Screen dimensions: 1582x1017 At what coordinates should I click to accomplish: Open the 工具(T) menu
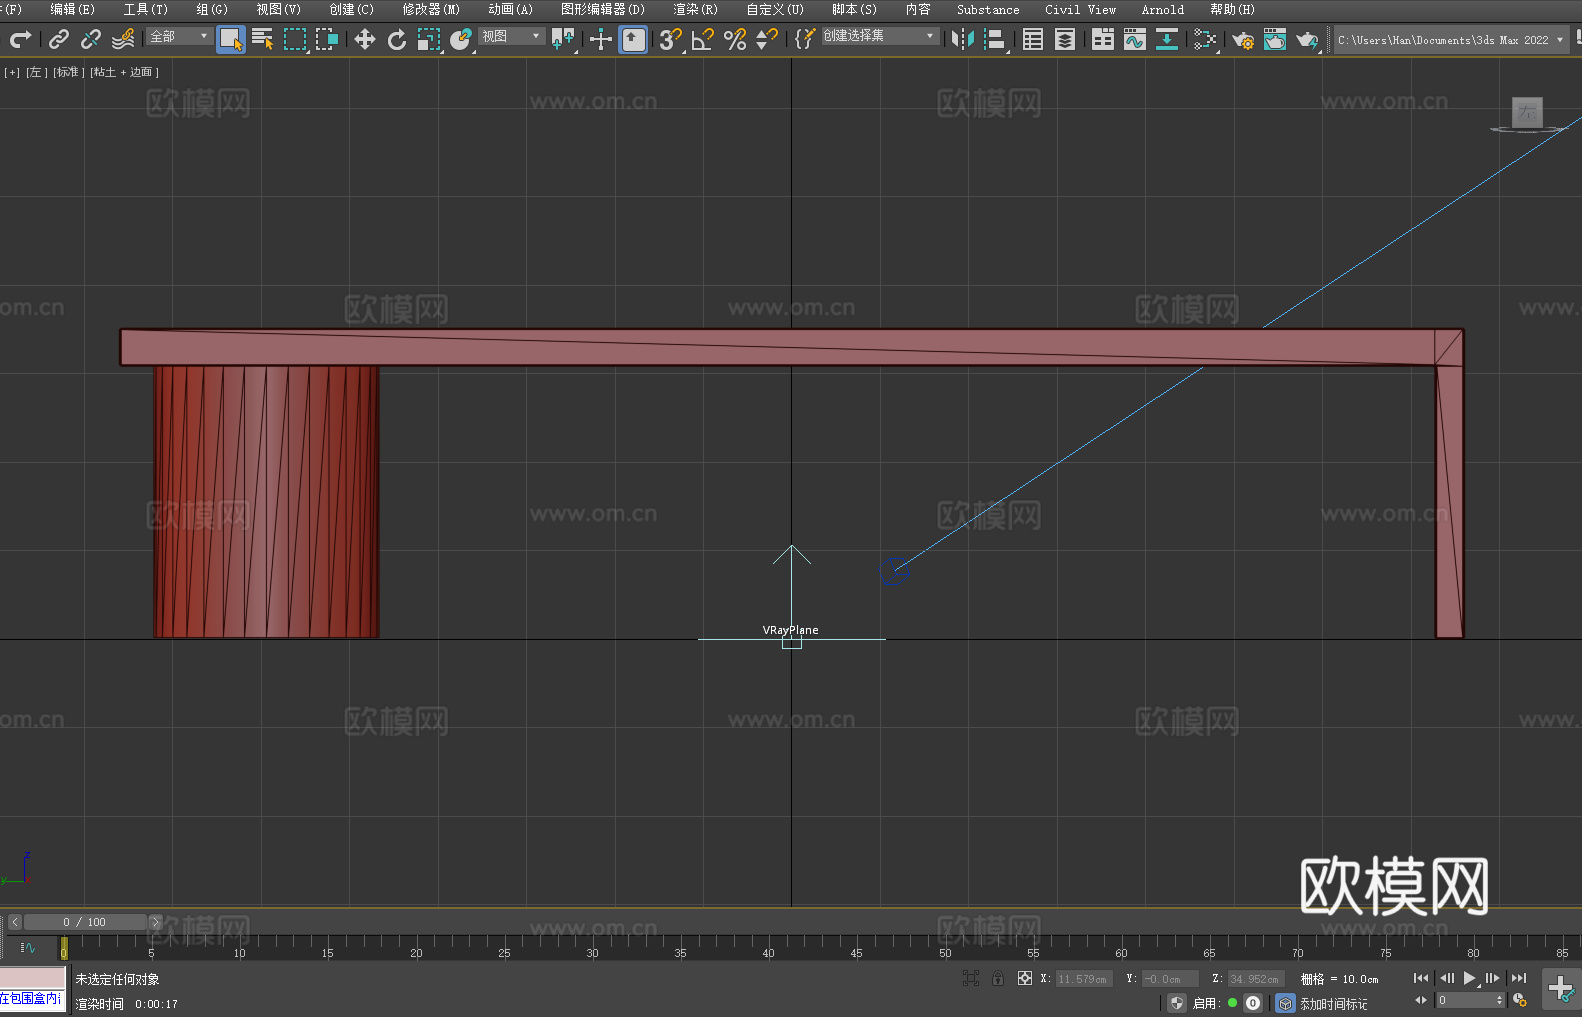(145, 9)
